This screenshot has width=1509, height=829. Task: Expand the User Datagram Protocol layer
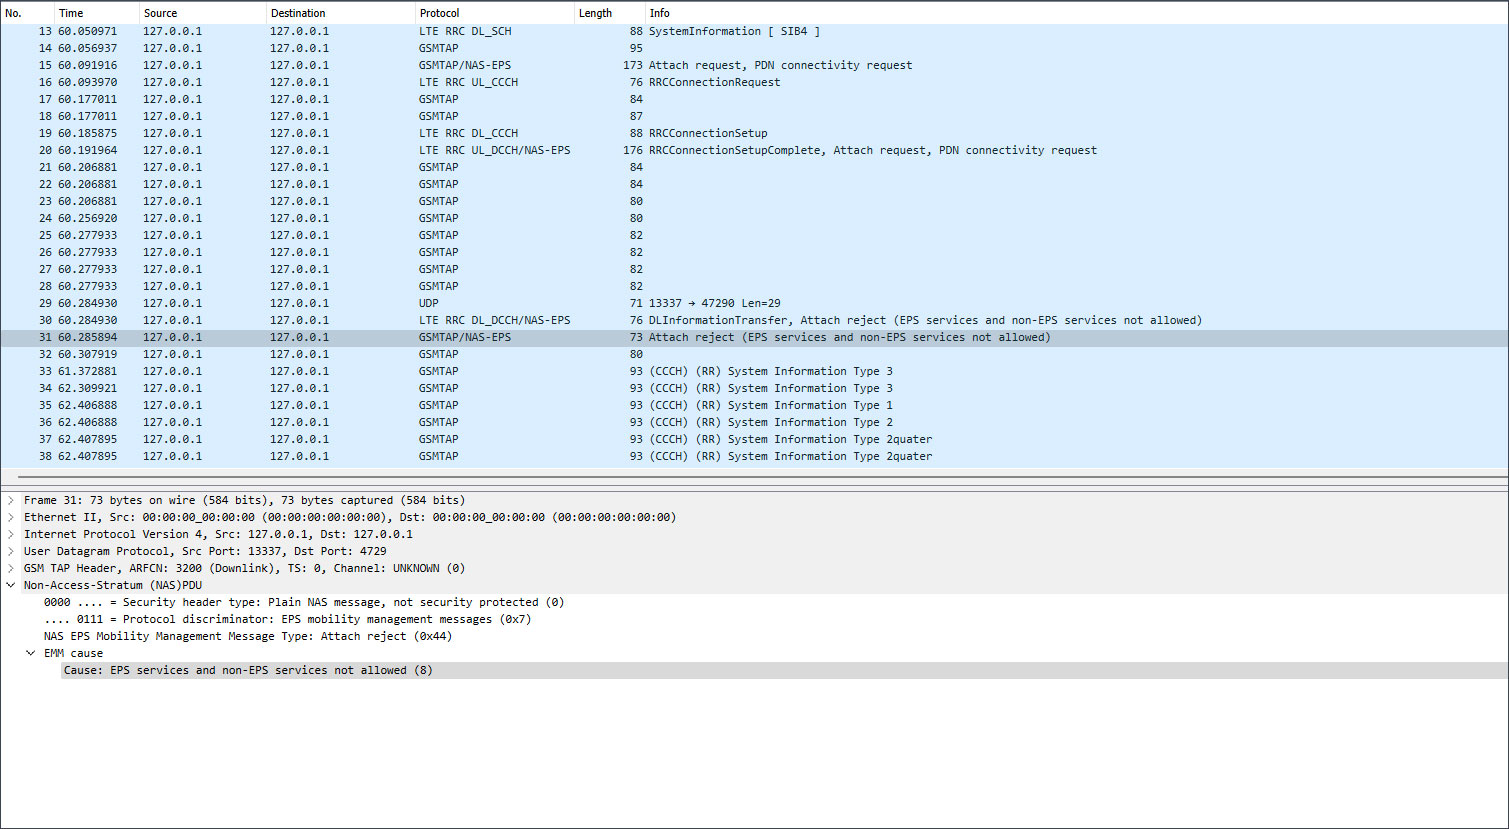coord(11,551)
